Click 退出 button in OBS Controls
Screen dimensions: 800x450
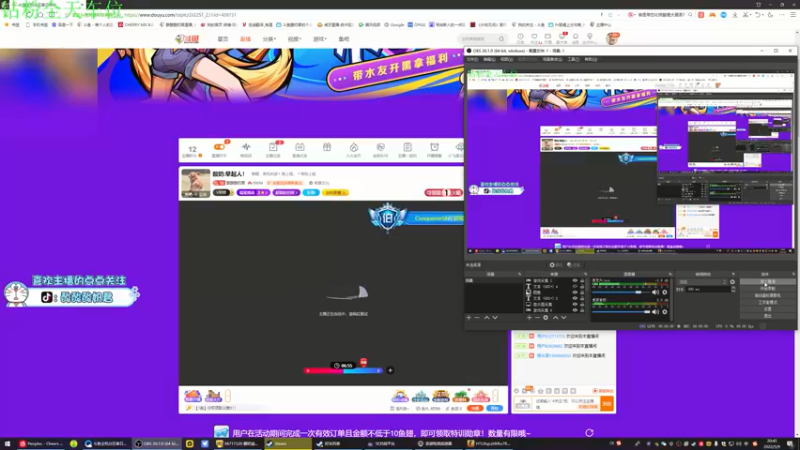767,316
